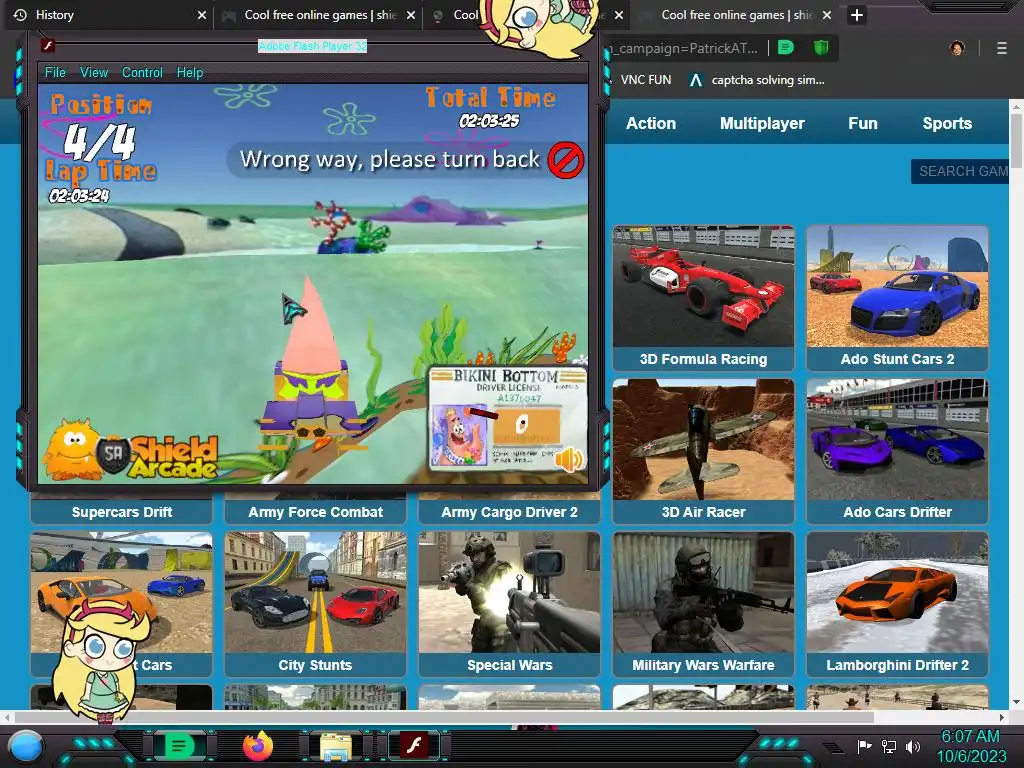1024x768 pixels.
Task: Open the Military Wars Warfare thumbnail
Action: tap(703, 592)
